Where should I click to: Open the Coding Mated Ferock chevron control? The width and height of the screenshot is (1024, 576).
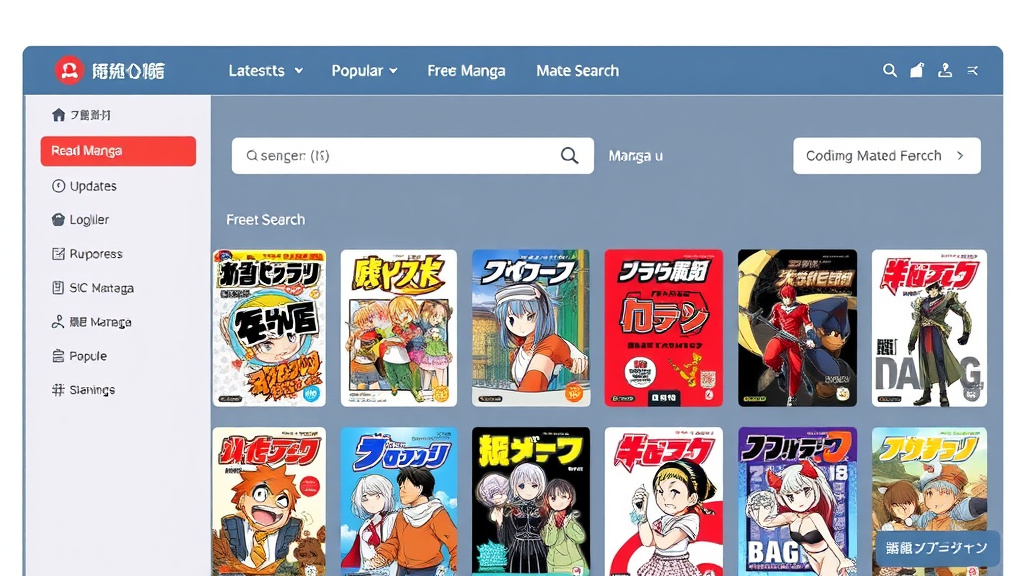coord(961,155)
